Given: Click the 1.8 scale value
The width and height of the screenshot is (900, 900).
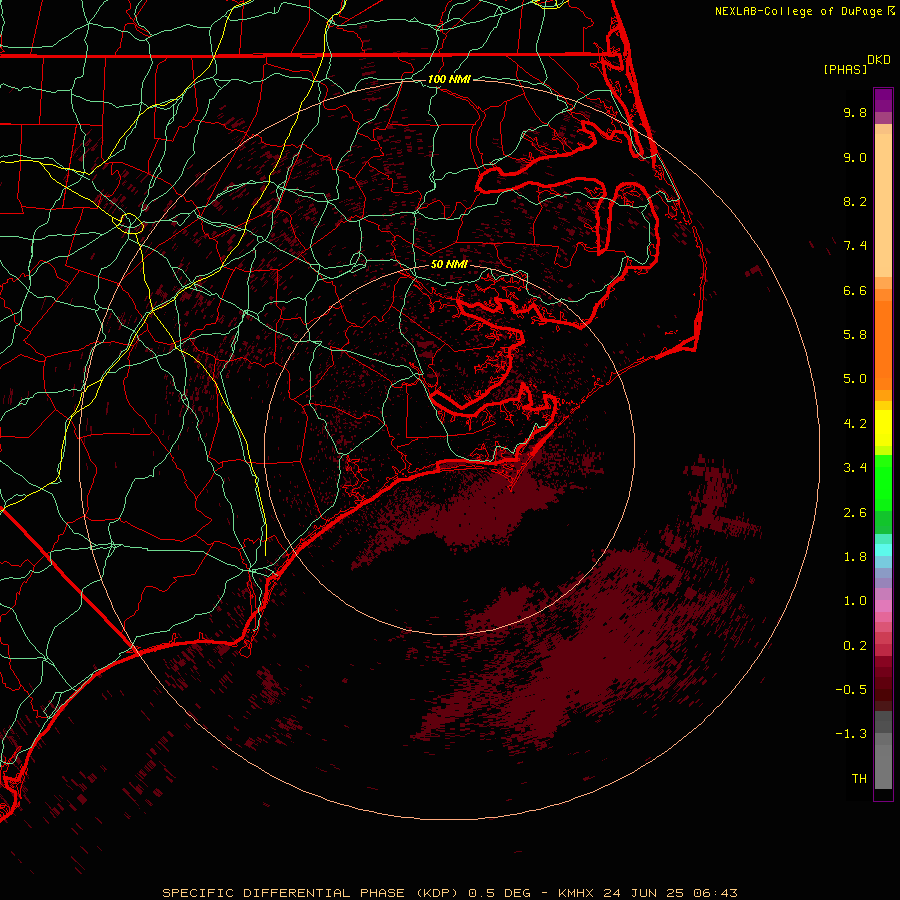Looking at the screenshot, I should coord(855,557).
